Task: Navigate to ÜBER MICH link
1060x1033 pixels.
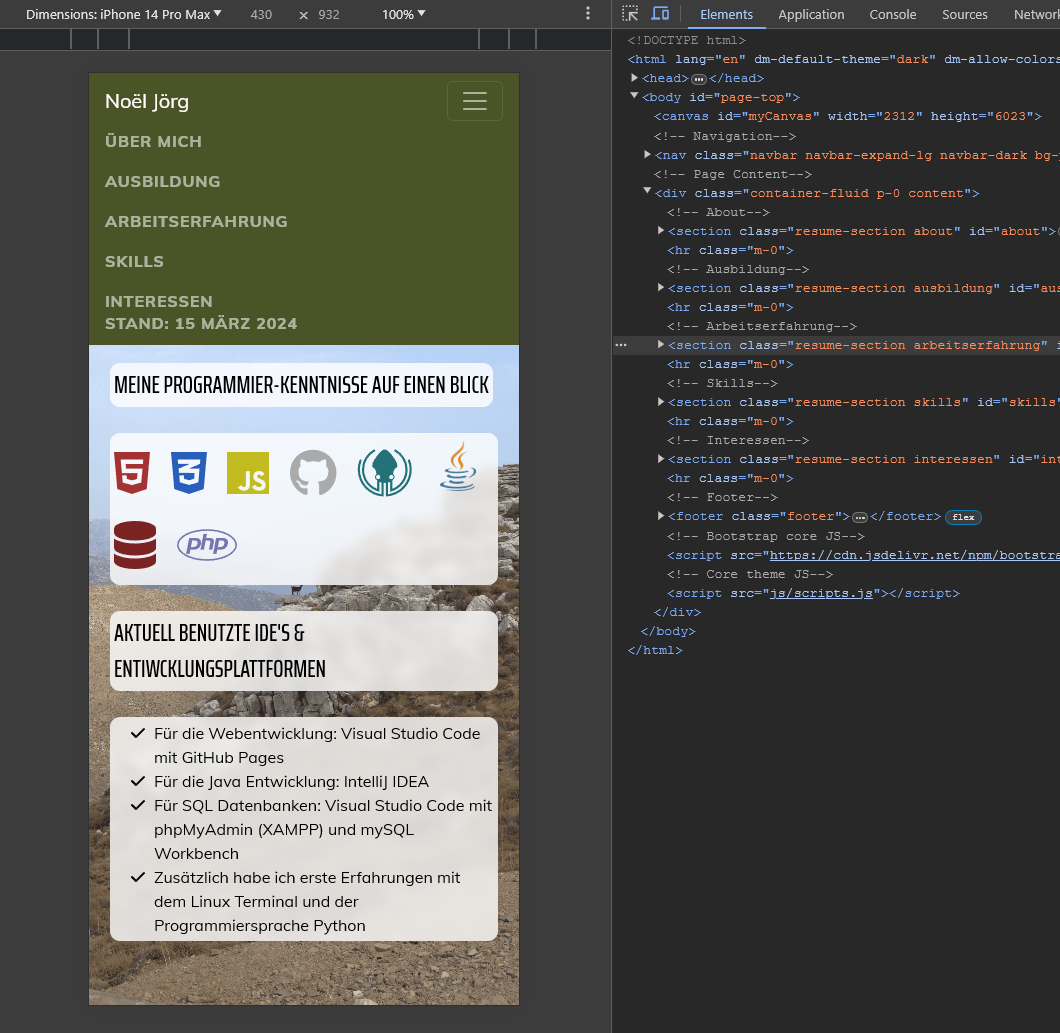Action: pos(153,141)
